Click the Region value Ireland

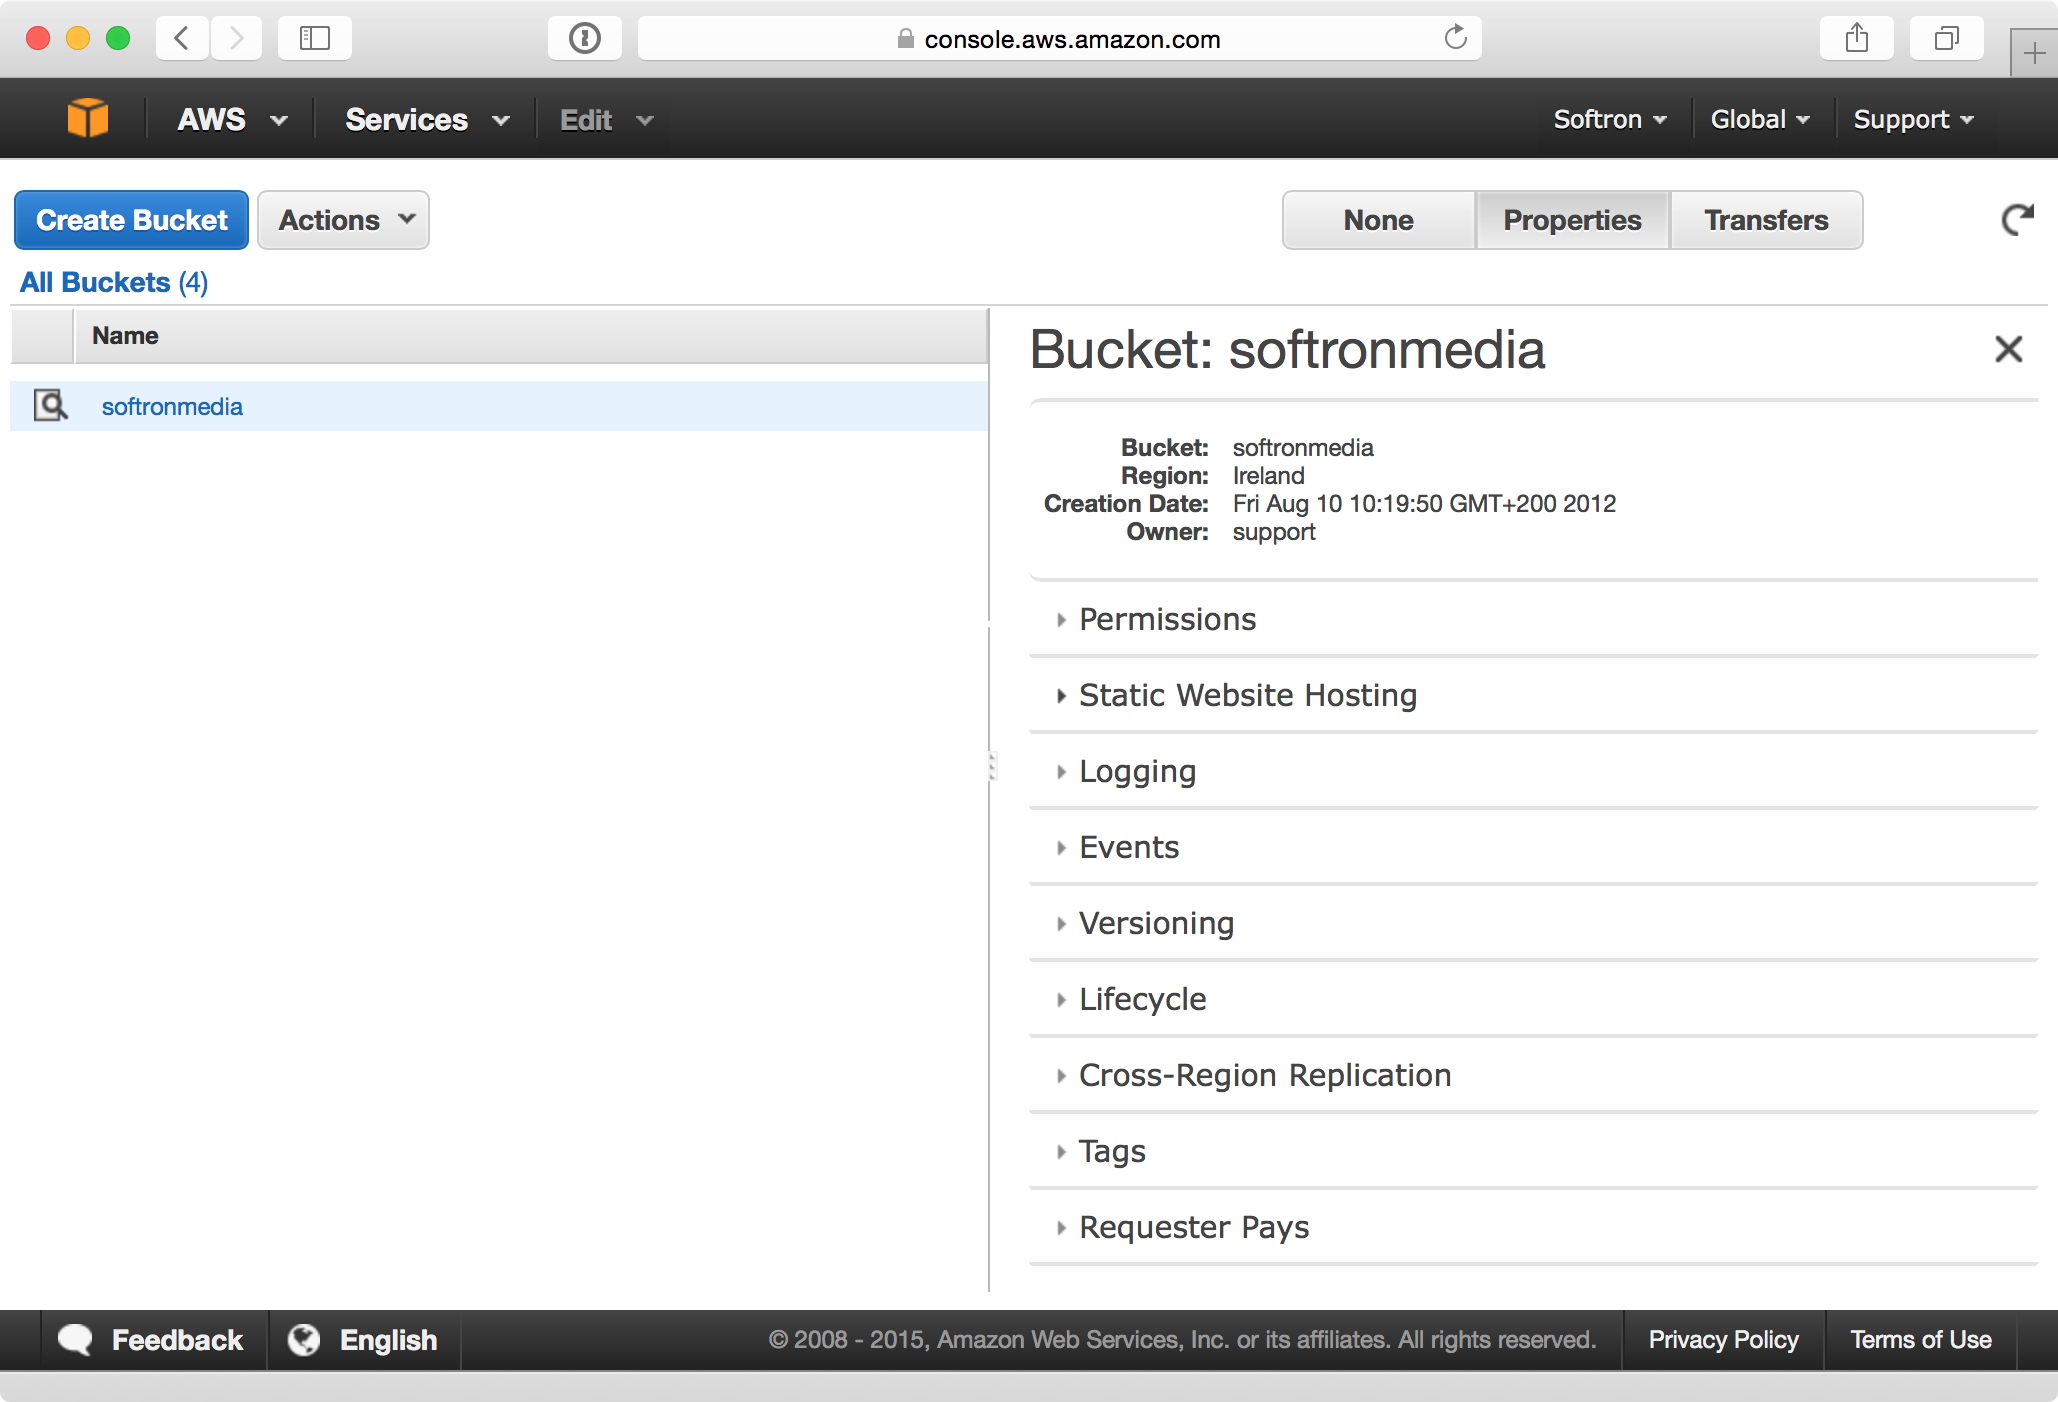[1268, 476]
